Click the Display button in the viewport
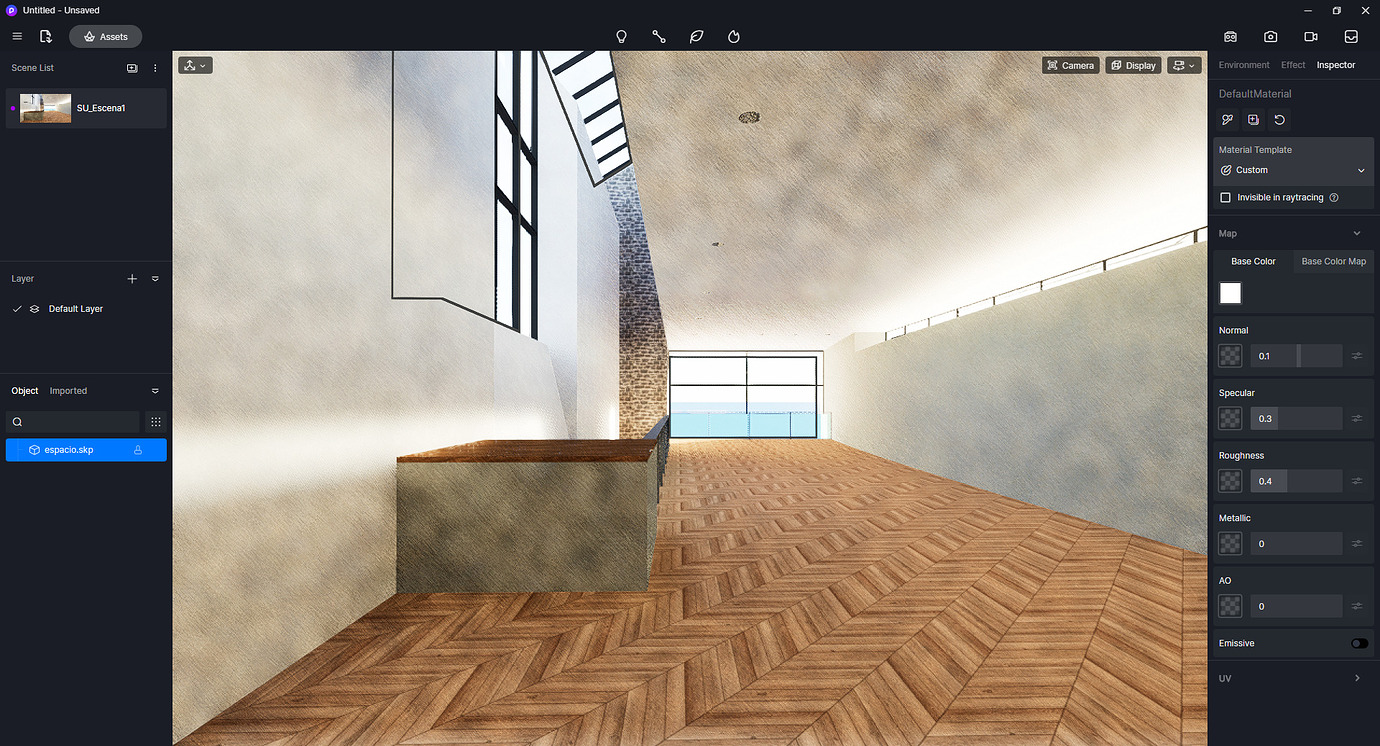The width and height of the screenshot is (1380, 746). click(1133, 65)
